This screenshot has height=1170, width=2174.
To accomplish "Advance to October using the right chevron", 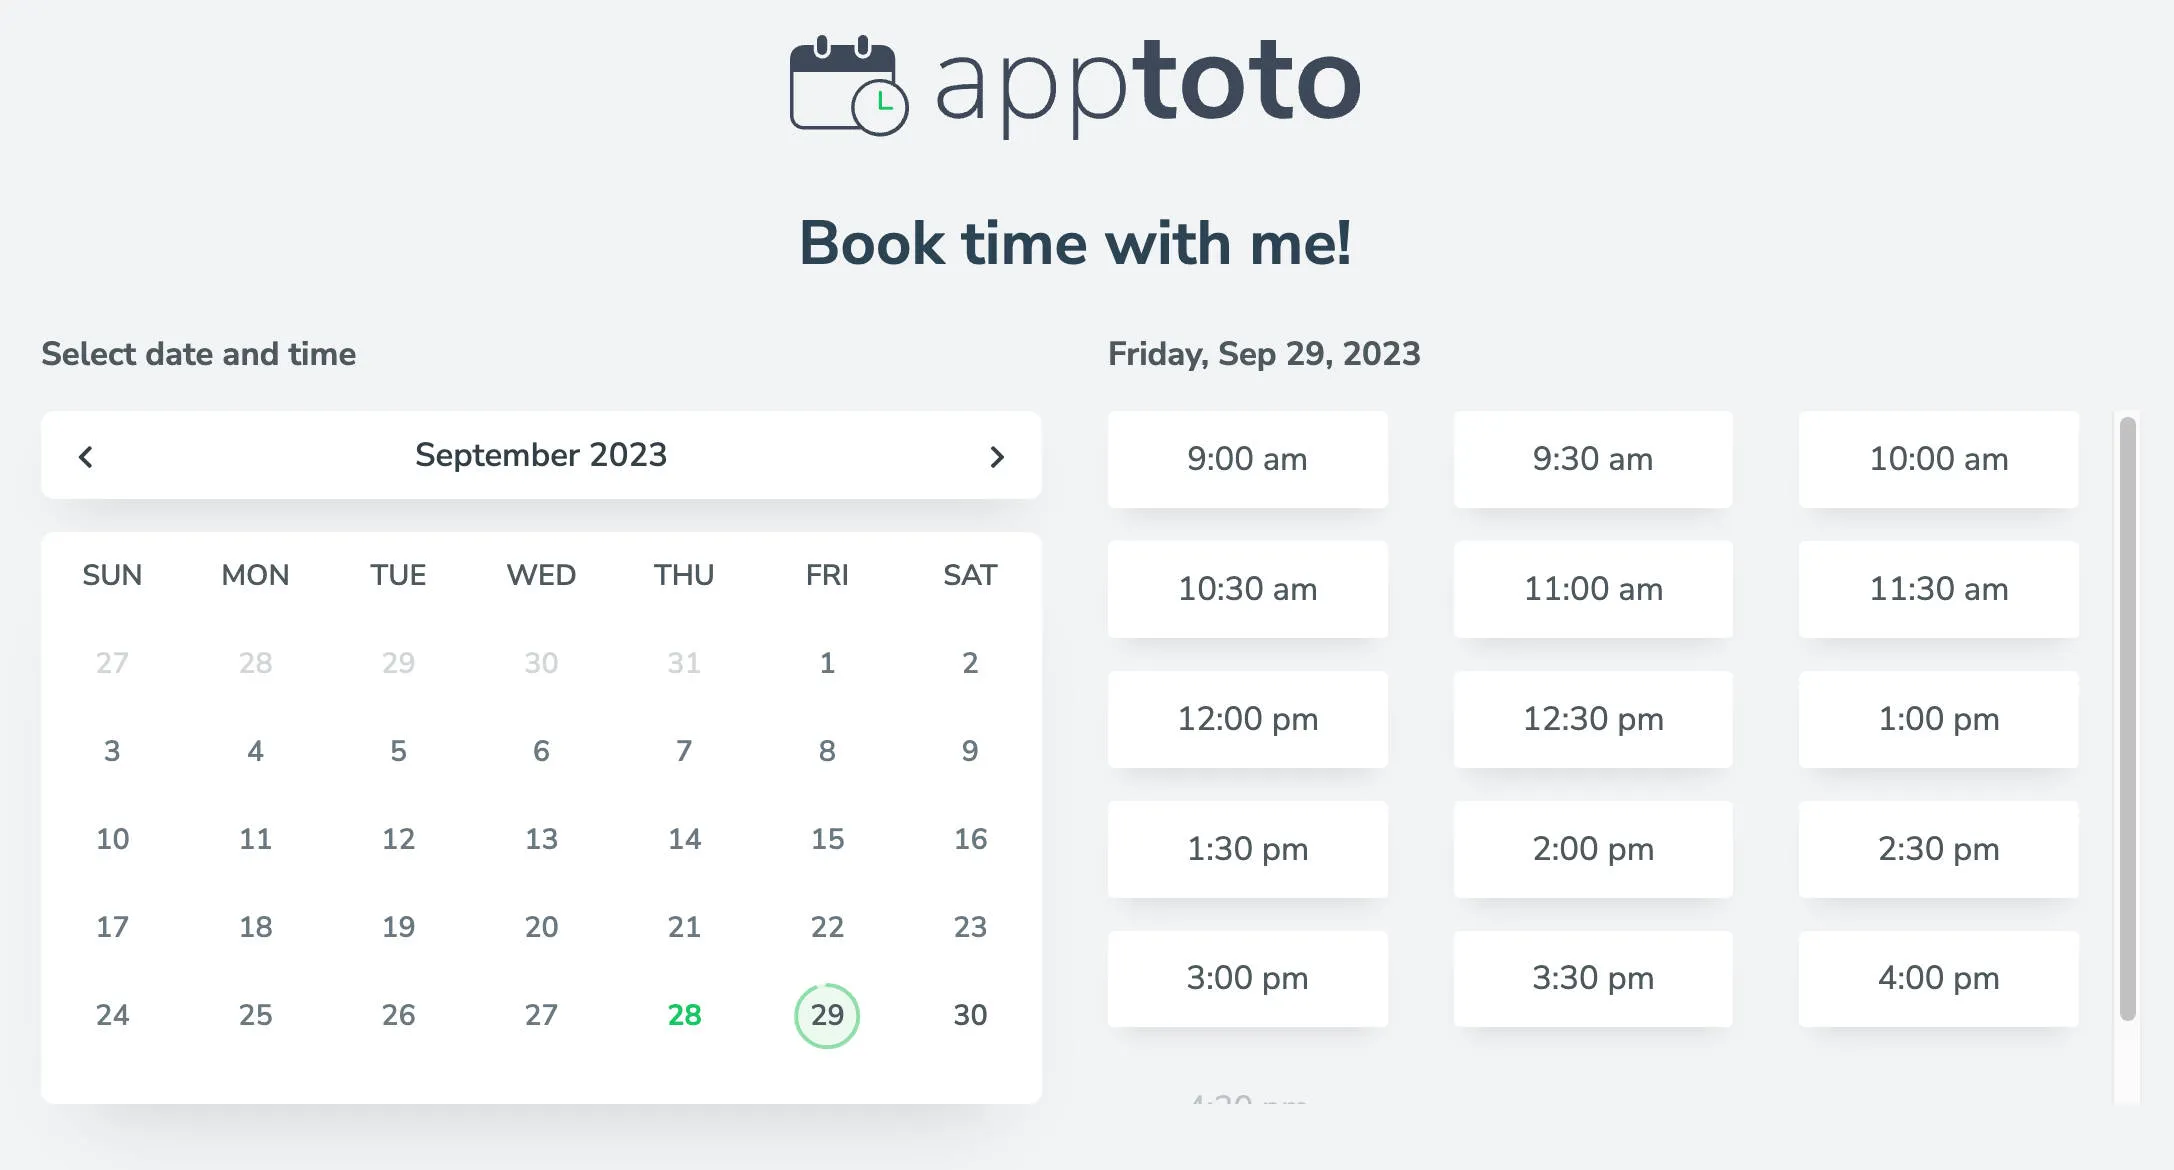I will tap(996, 456).
